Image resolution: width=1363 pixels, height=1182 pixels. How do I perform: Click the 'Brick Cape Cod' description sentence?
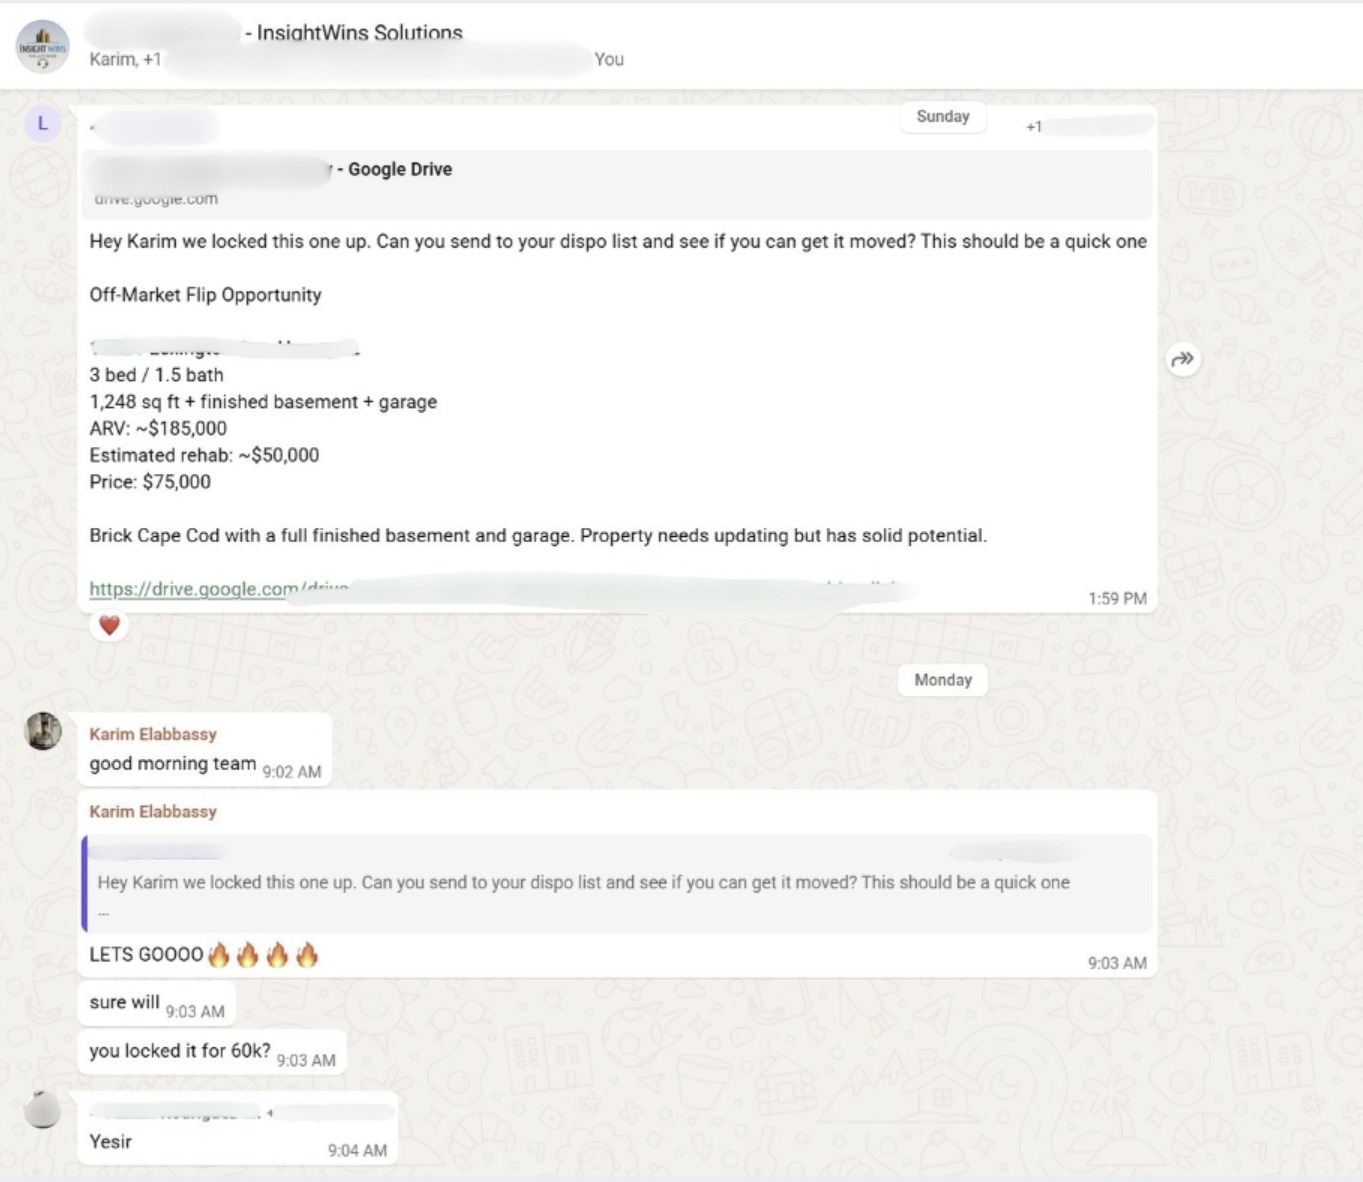[538, 536]
